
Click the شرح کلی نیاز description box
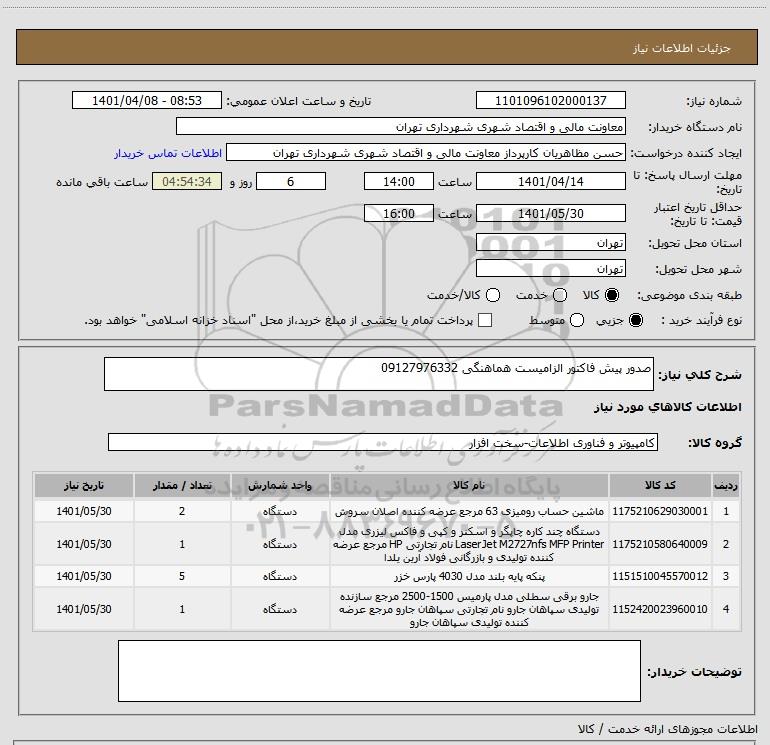(379, 374)
